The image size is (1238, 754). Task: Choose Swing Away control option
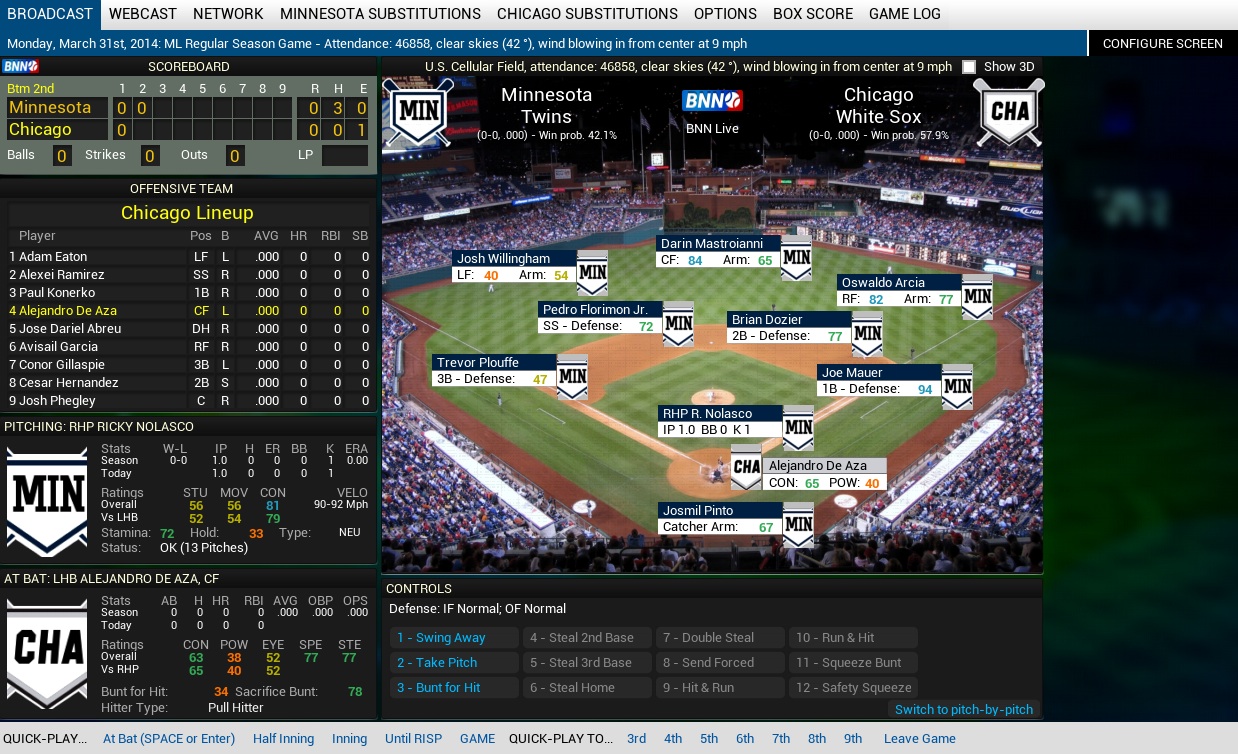[x=441, y=638]
